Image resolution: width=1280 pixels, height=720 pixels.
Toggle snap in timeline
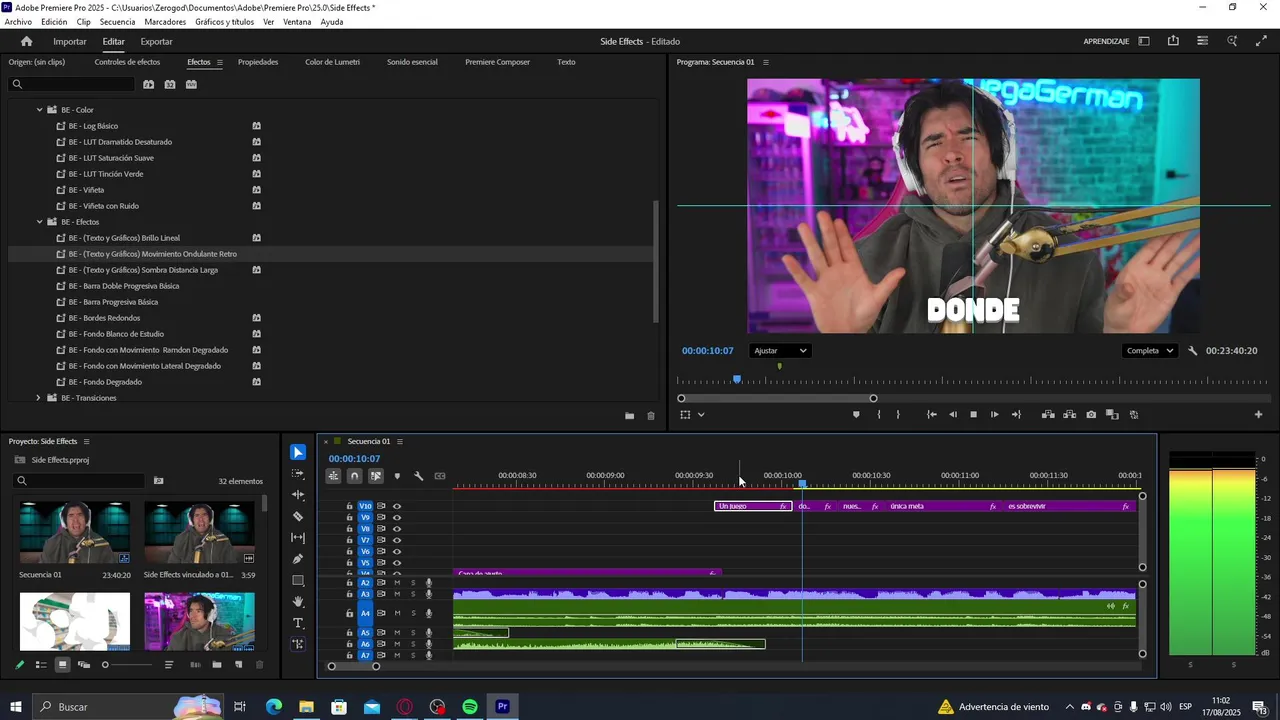tap(354, 476)
